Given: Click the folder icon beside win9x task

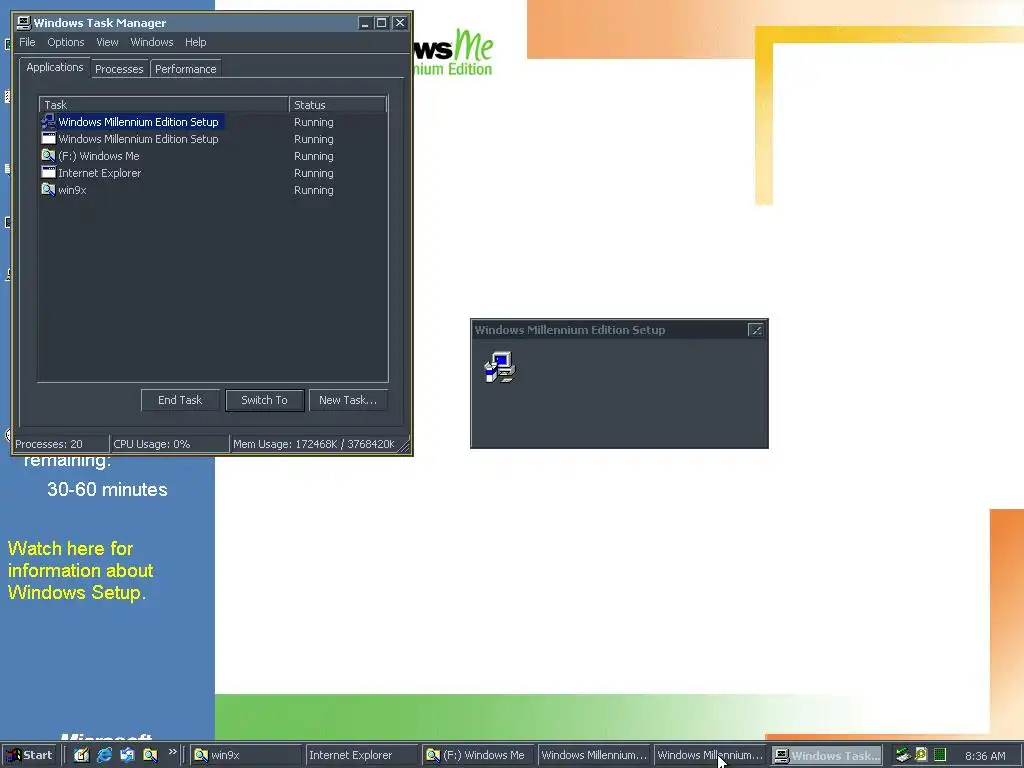Looking at the screenshot, I should (48, 189).
